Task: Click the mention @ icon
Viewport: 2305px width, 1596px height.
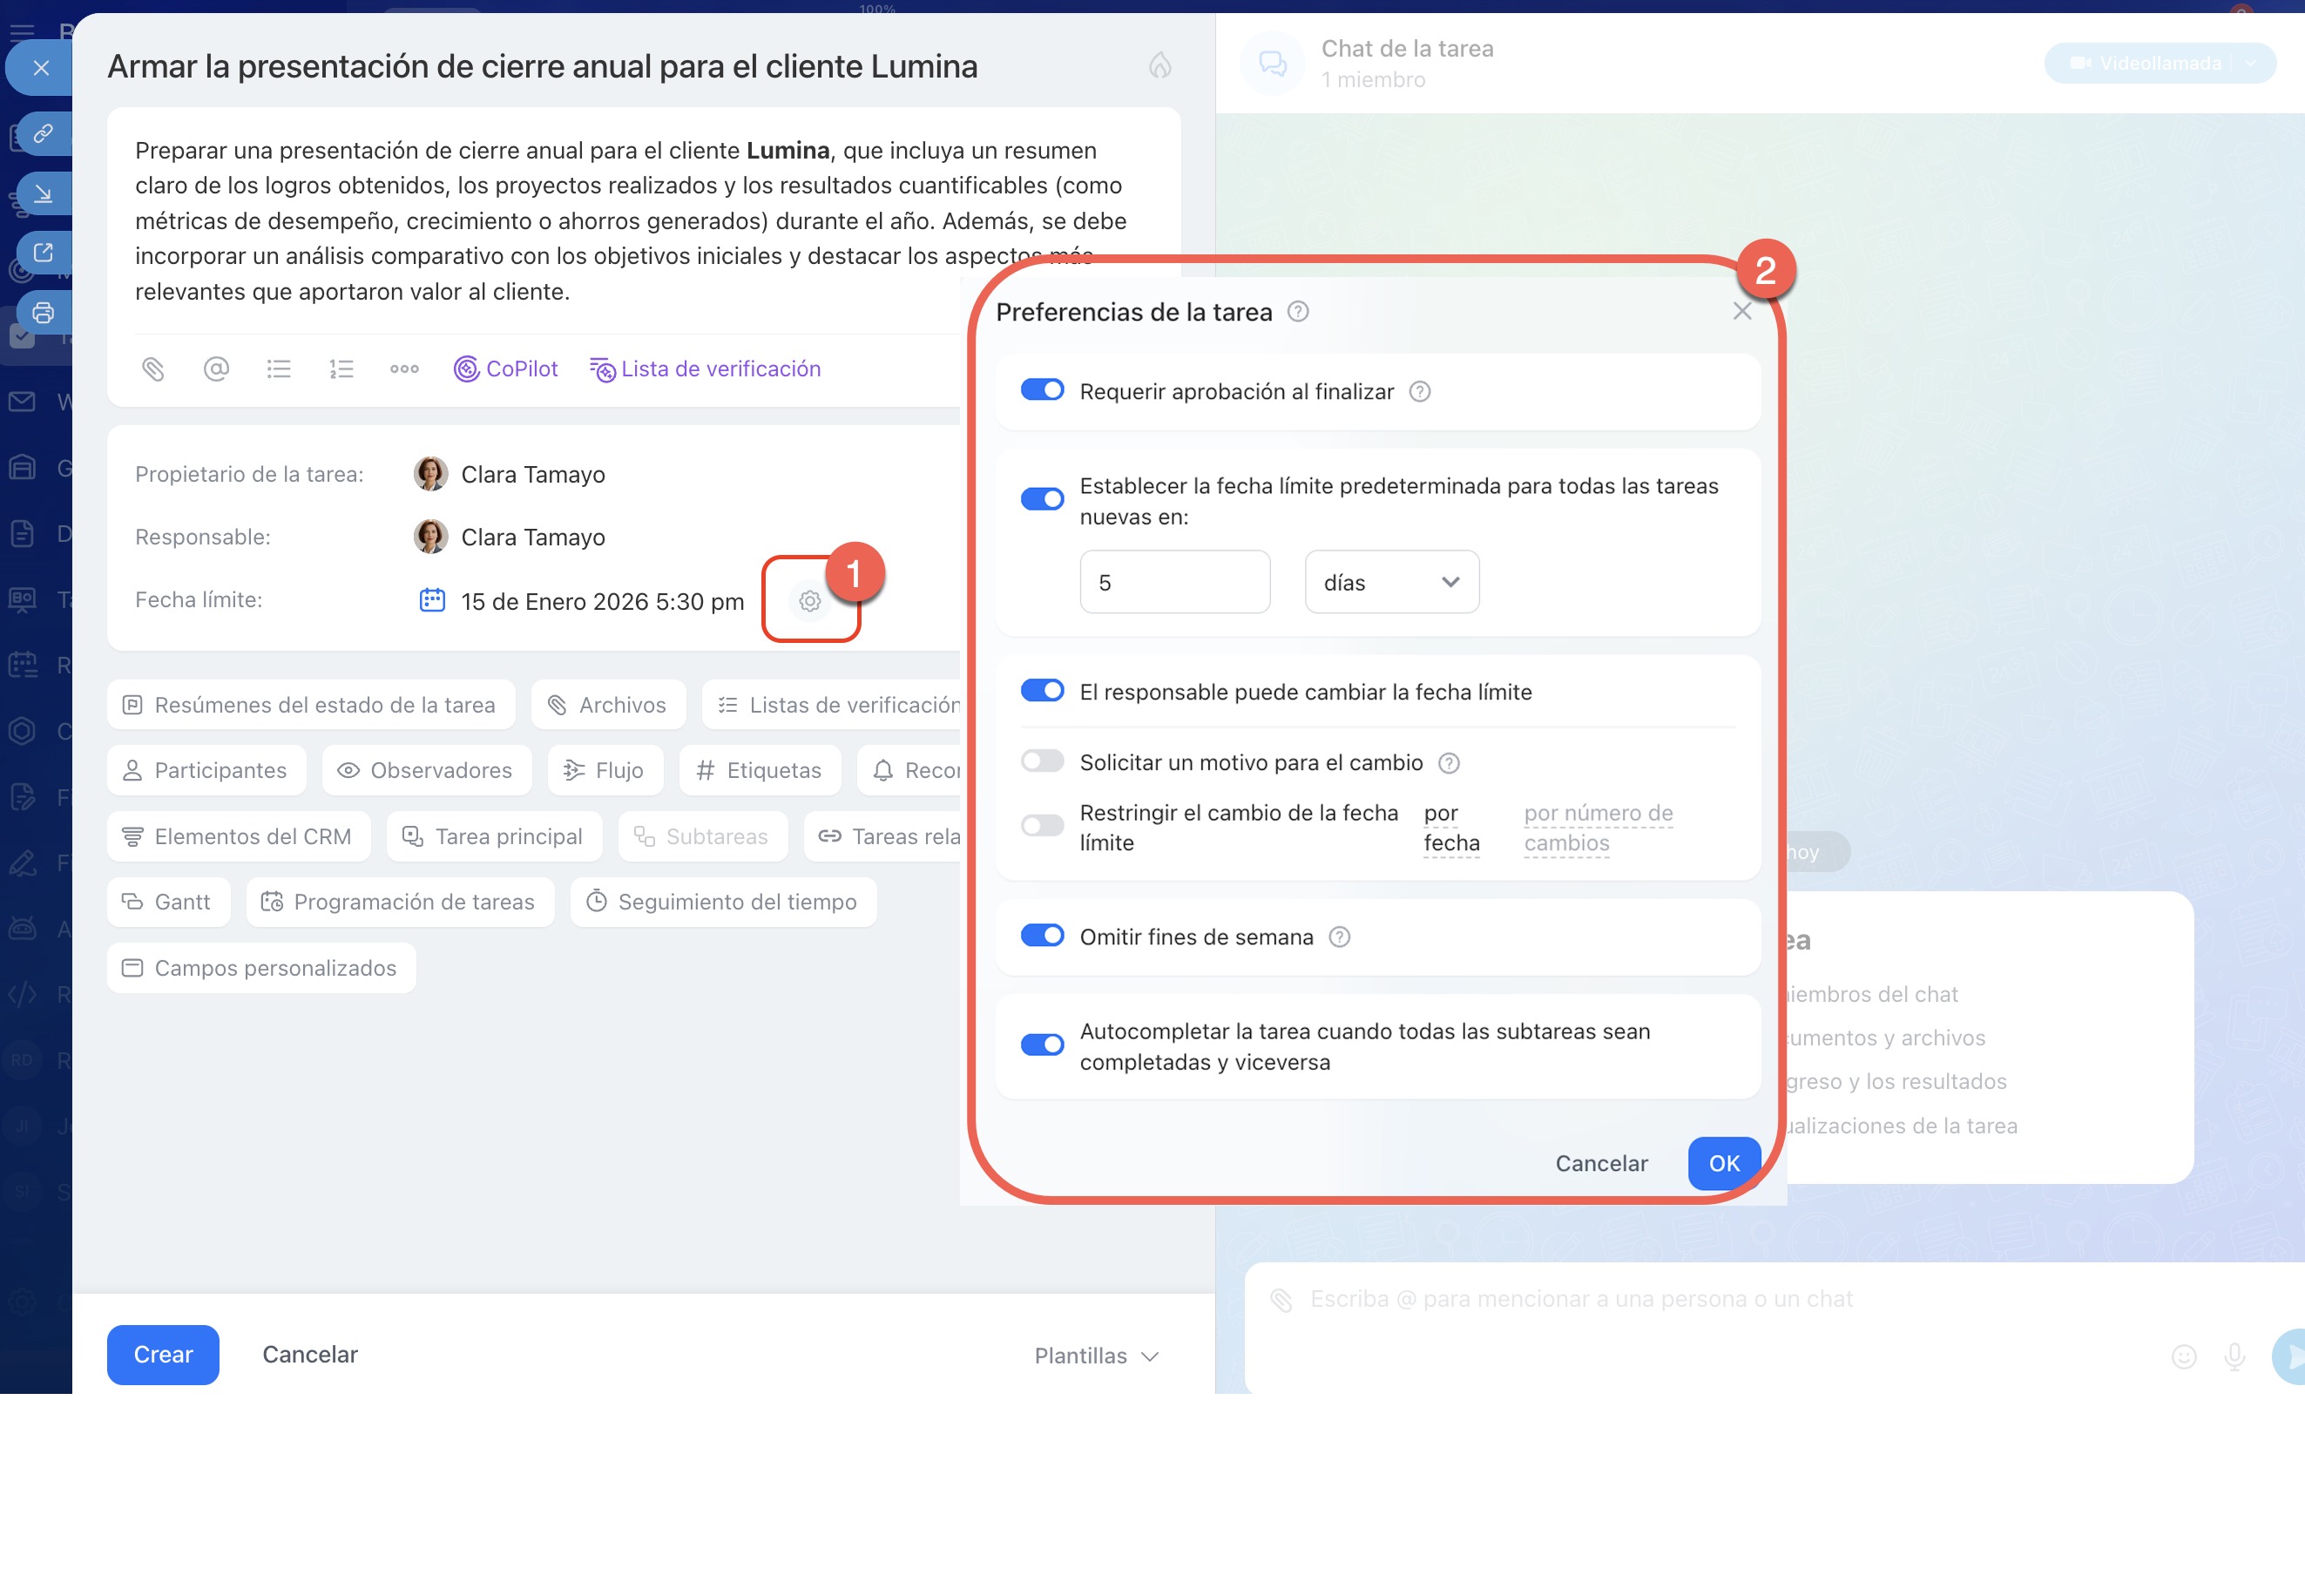Action: [x=216, y=369]
